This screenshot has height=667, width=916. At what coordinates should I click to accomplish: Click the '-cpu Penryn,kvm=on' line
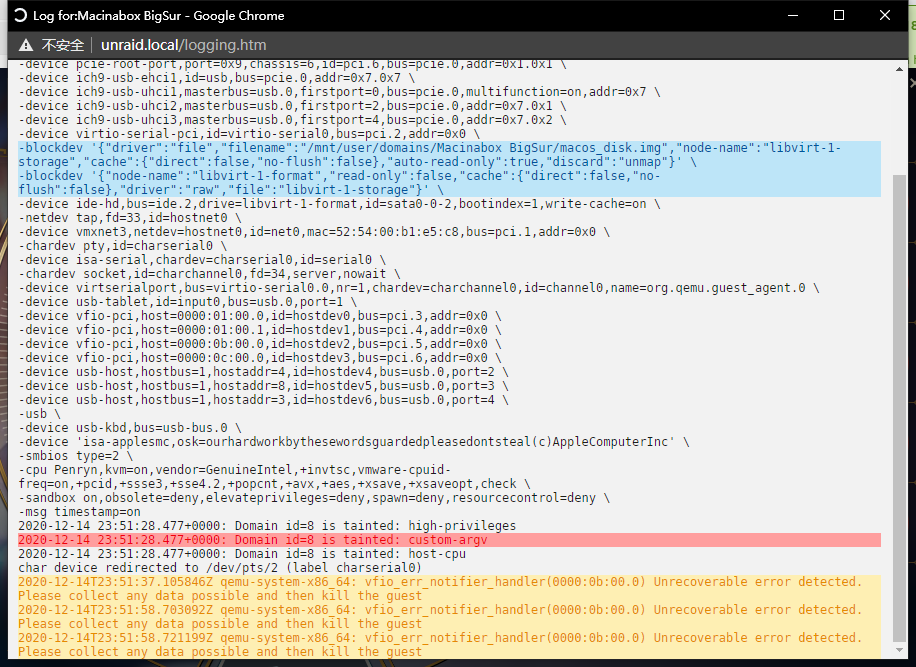[275, 477]
